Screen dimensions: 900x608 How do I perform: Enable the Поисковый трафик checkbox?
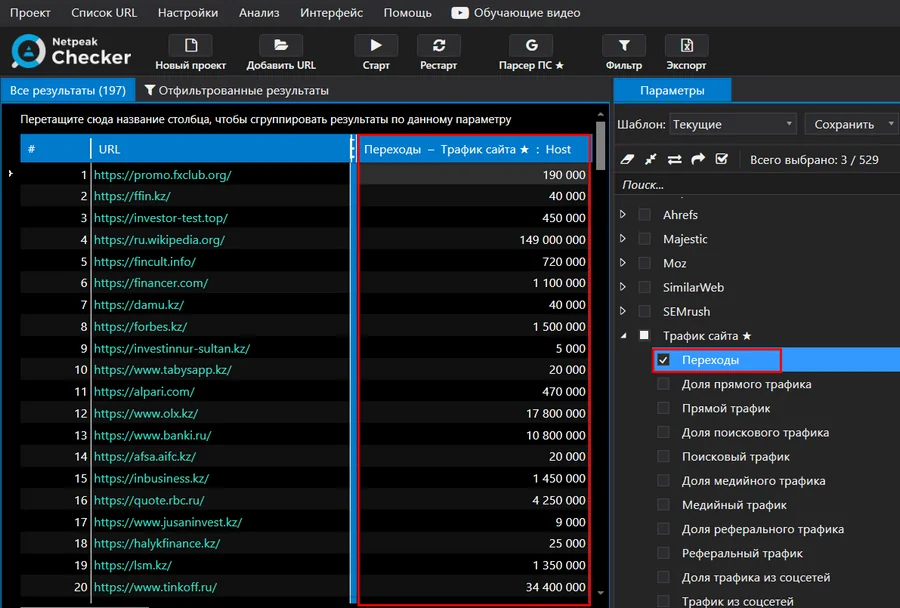coord(664,456)
